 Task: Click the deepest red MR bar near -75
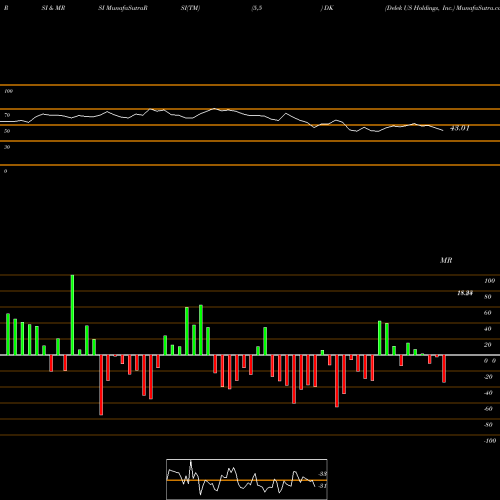click(x=101, y=385)
